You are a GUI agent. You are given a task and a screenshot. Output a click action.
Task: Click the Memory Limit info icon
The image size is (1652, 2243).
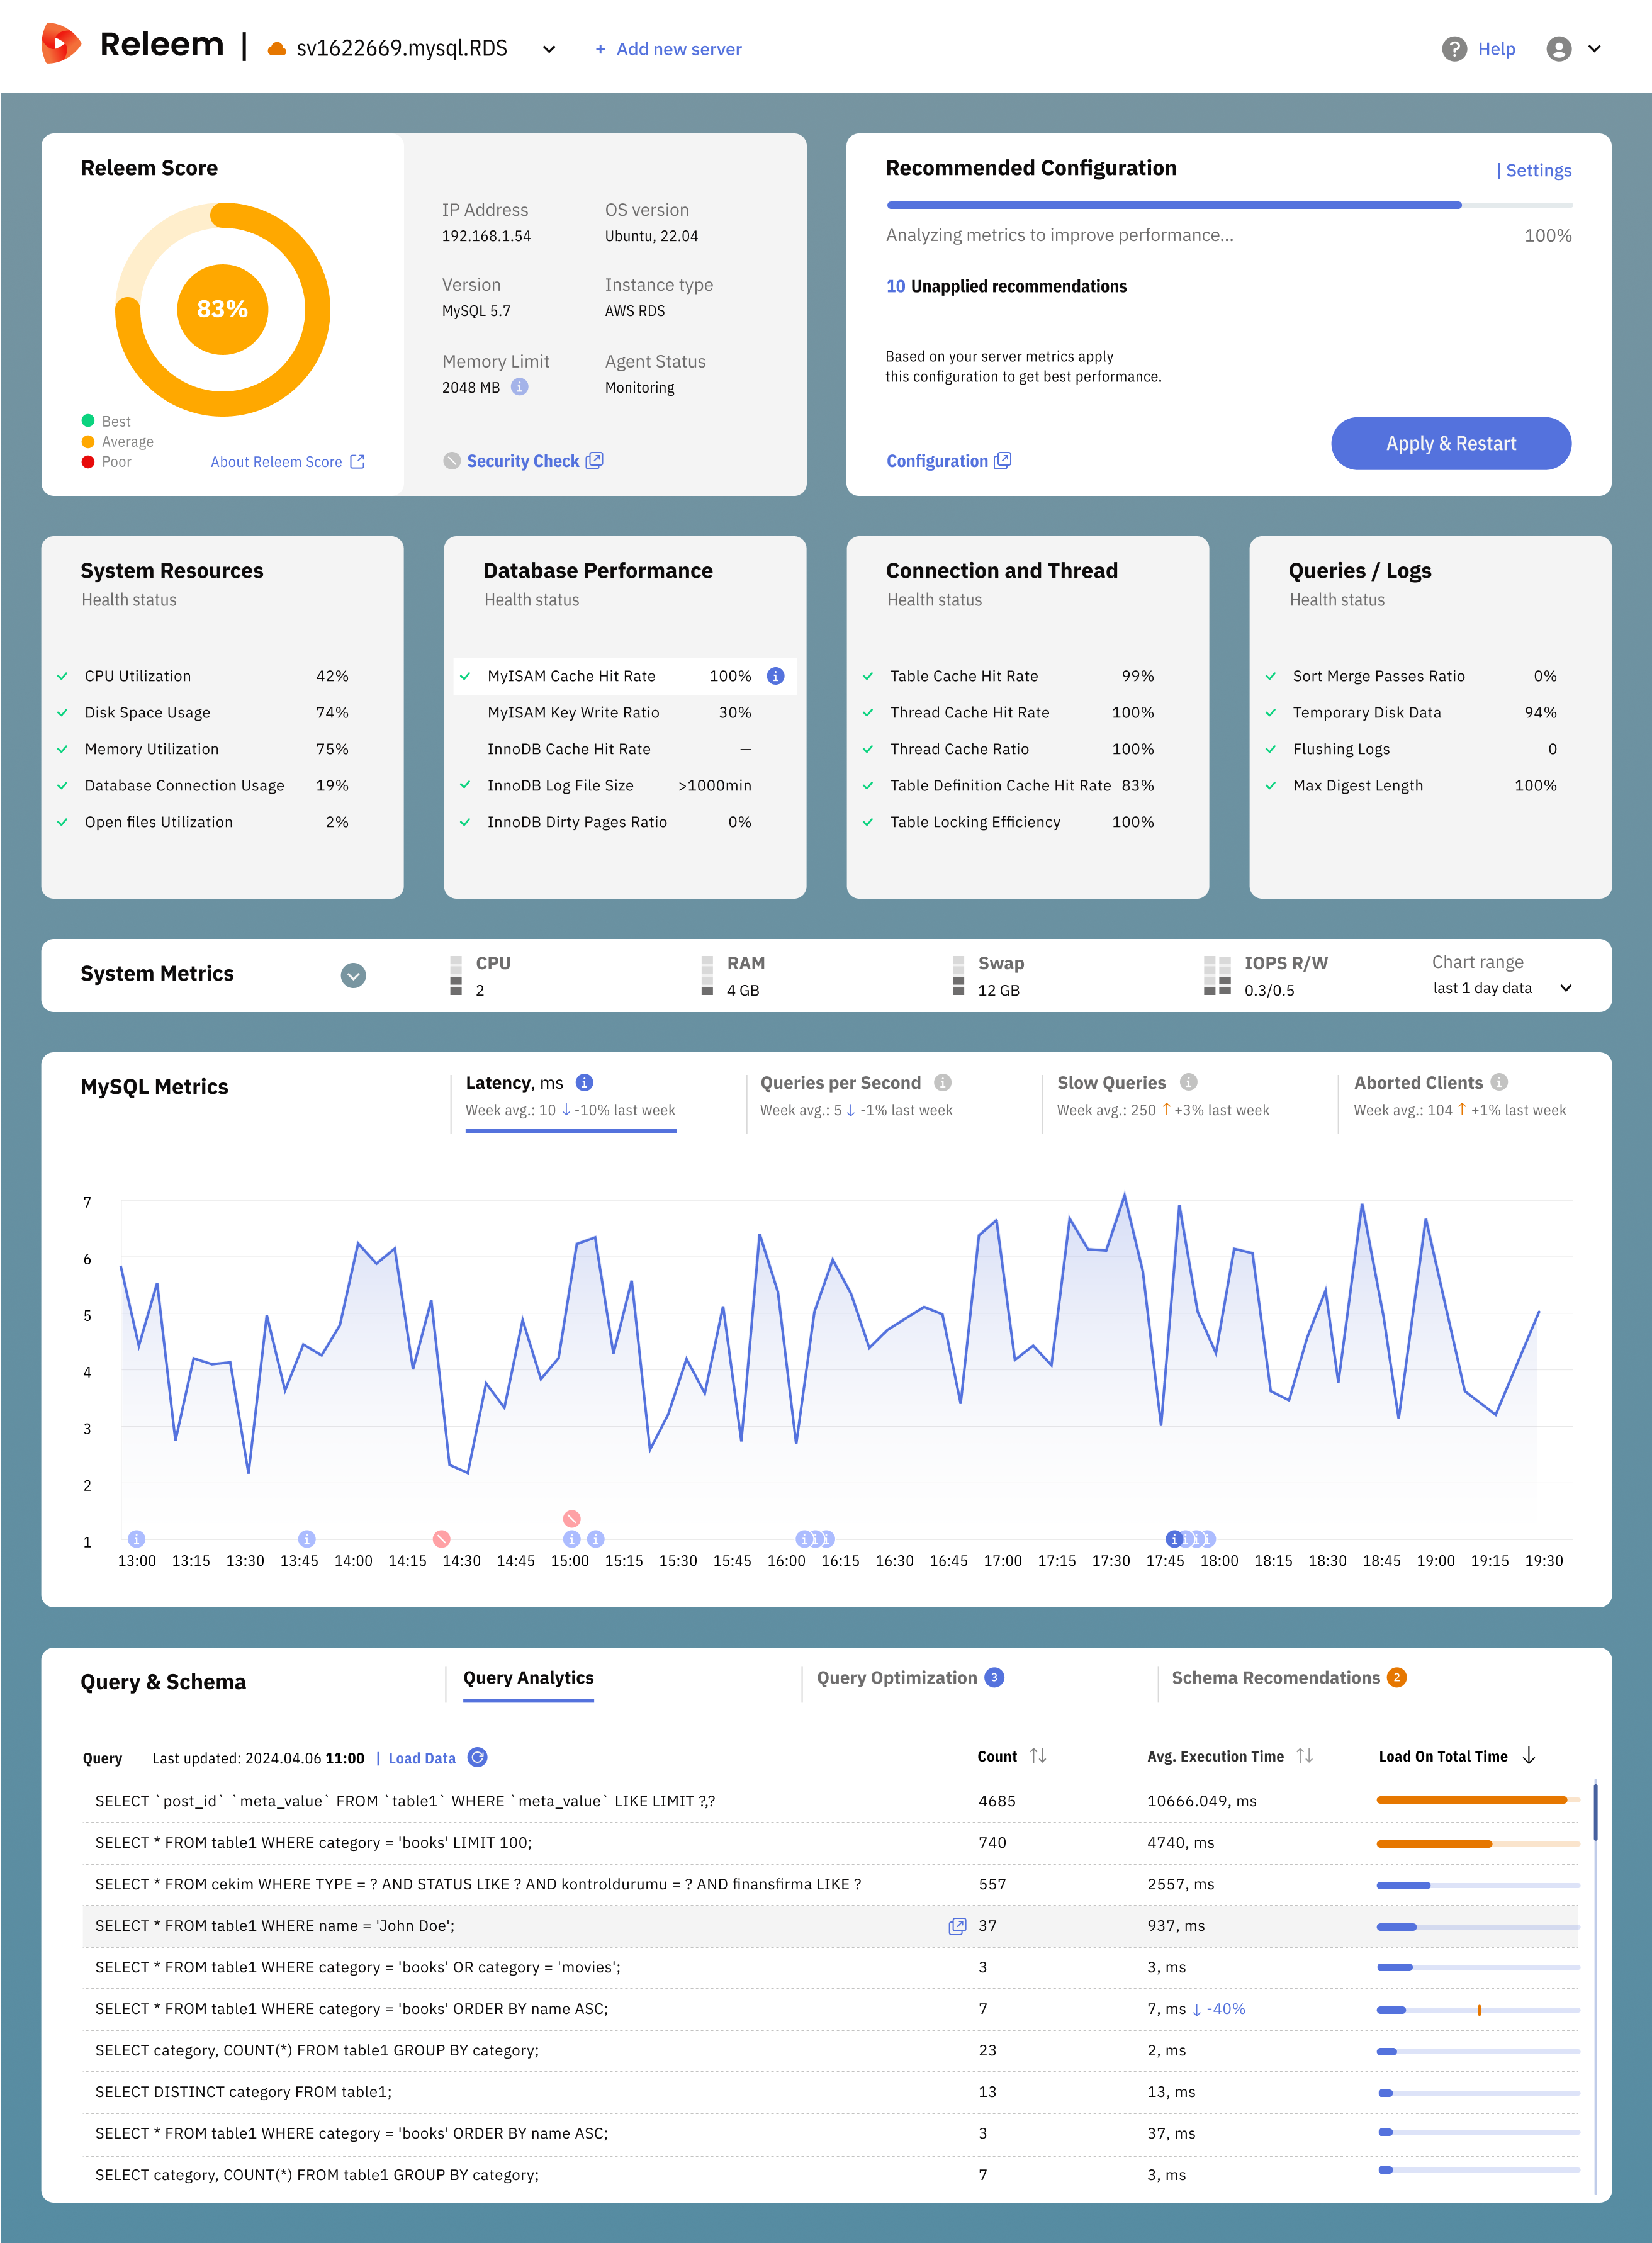(x=519, y=387)
